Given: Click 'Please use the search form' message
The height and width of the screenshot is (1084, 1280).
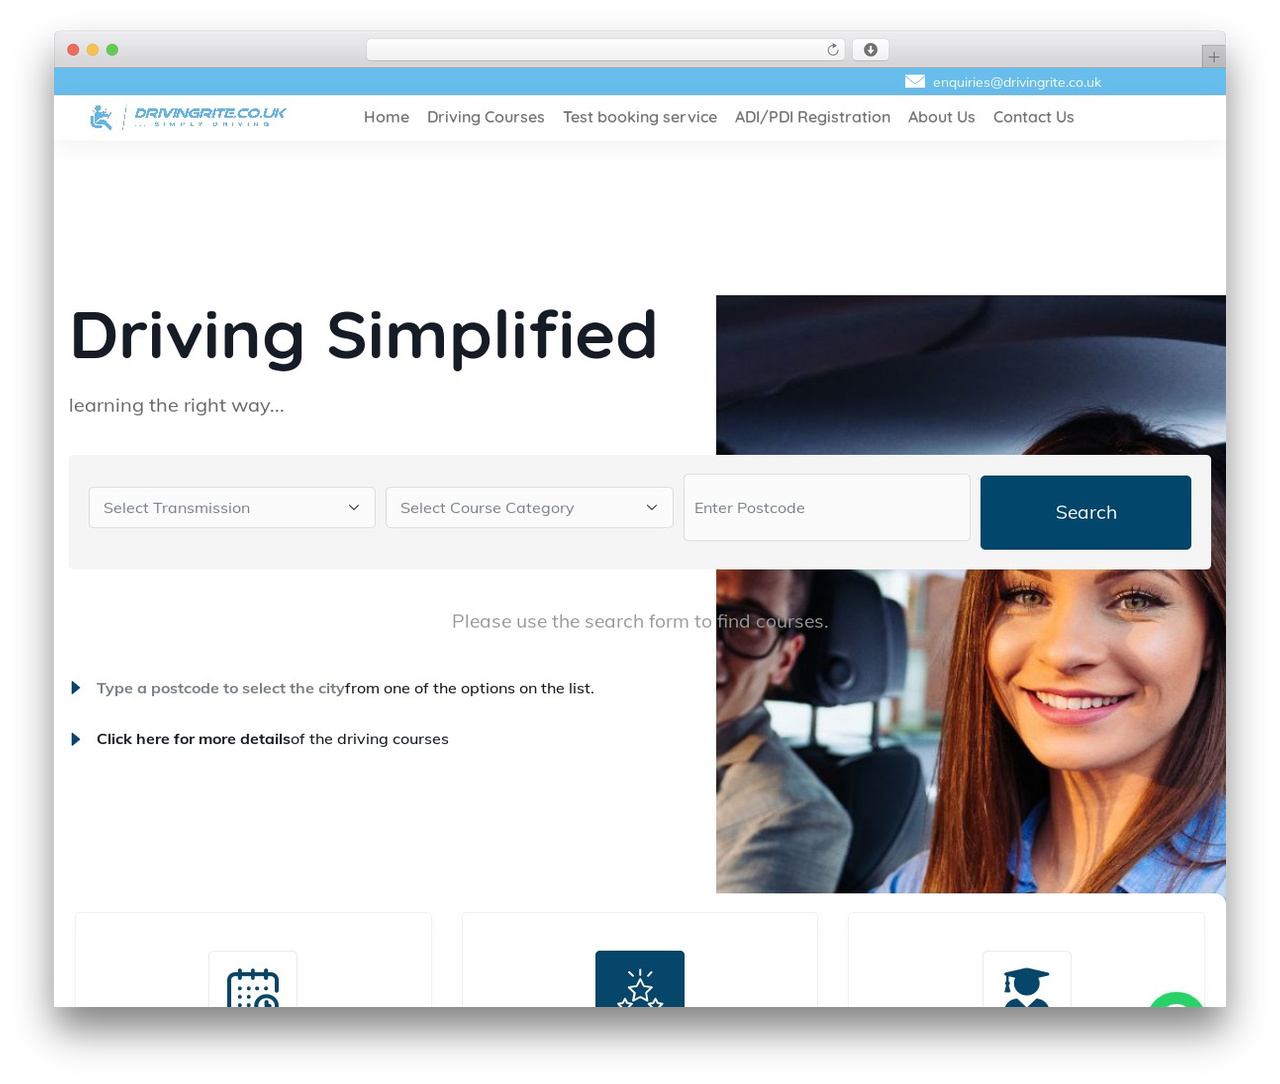Looking at the screenshot, I should click(x=640, y=621).
